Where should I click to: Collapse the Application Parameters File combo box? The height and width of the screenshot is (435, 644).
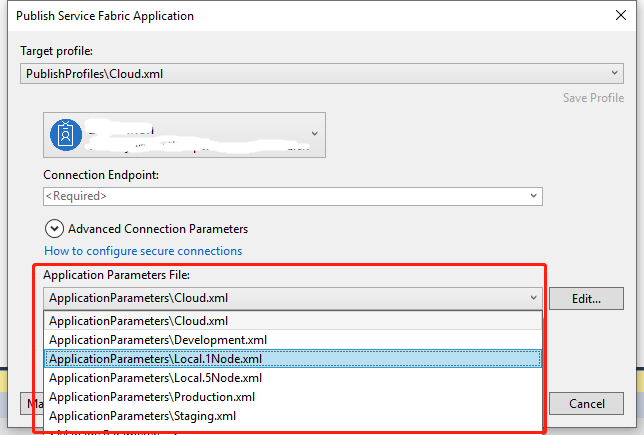pyautogui.click(x=292, y=298)
